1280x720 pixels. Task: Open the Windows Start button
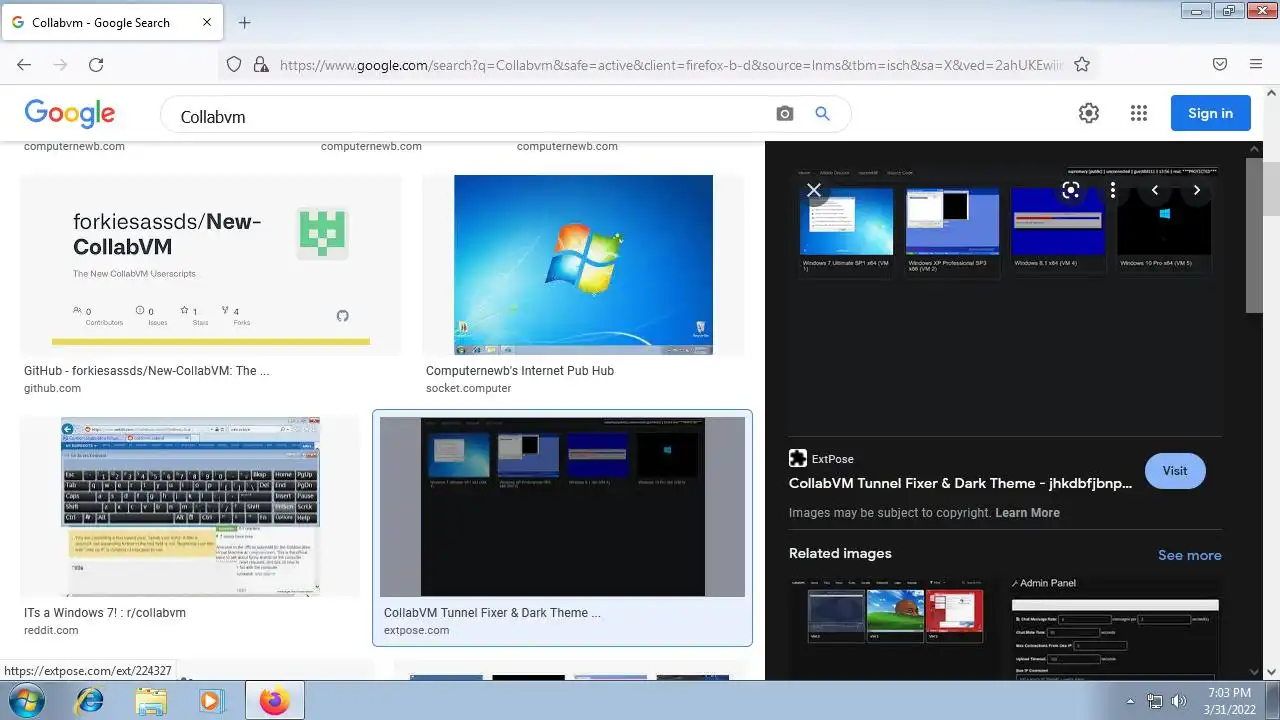(x=27, y=701)
